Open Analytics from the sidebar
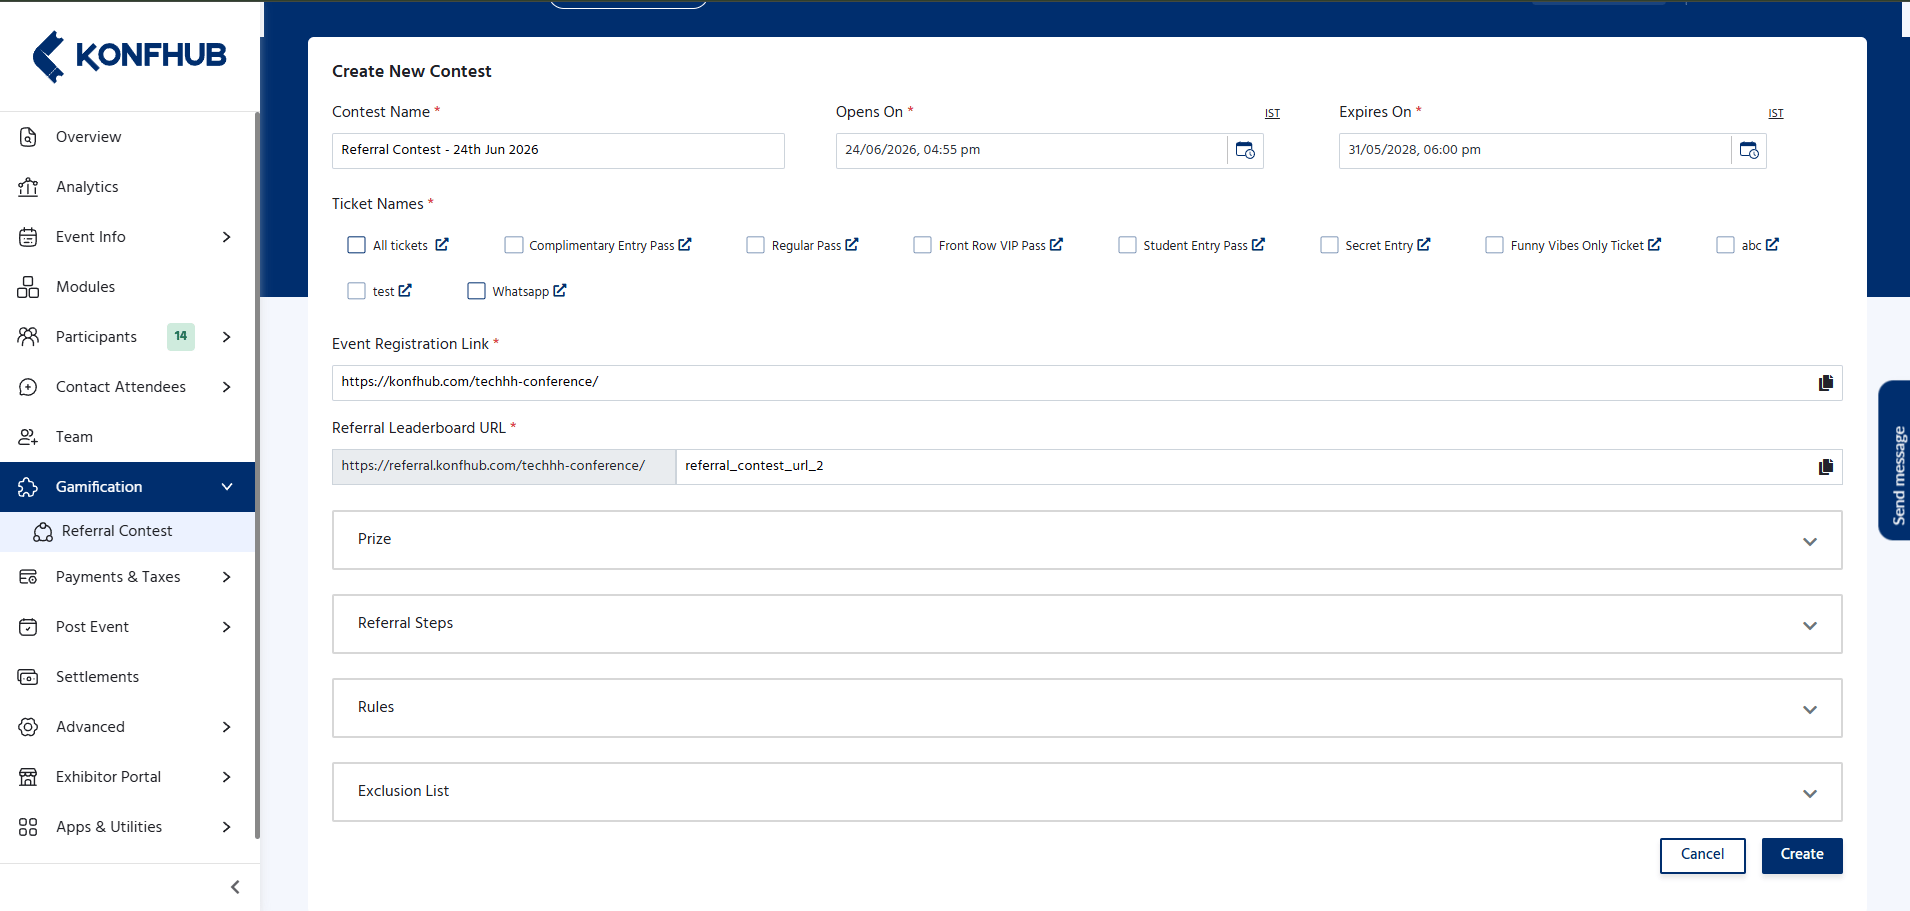The image size is (1910, 911). pos(127,187)
